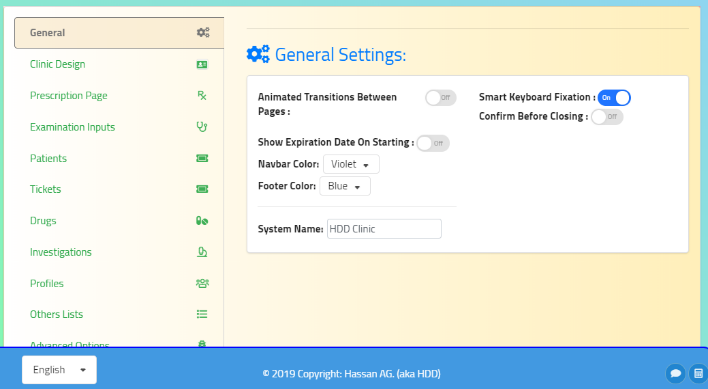Click the users icon next to Profiles
708x389 pixels.
click(x=202, y=283)
